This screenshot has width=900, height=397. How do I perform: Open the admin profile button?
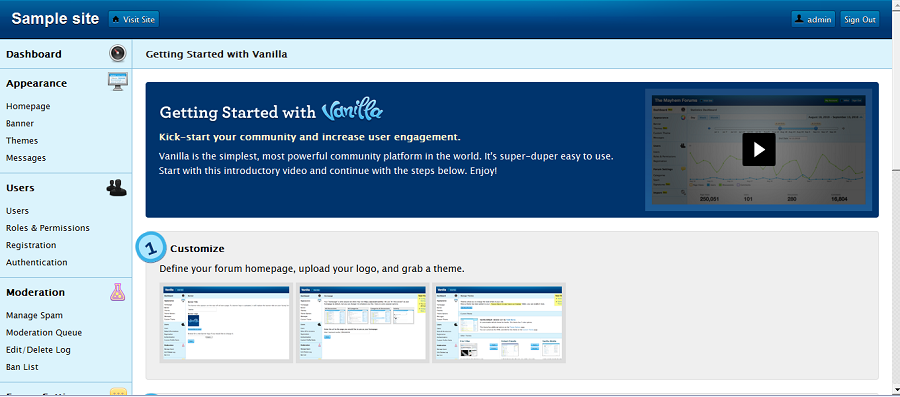[813, 20]
